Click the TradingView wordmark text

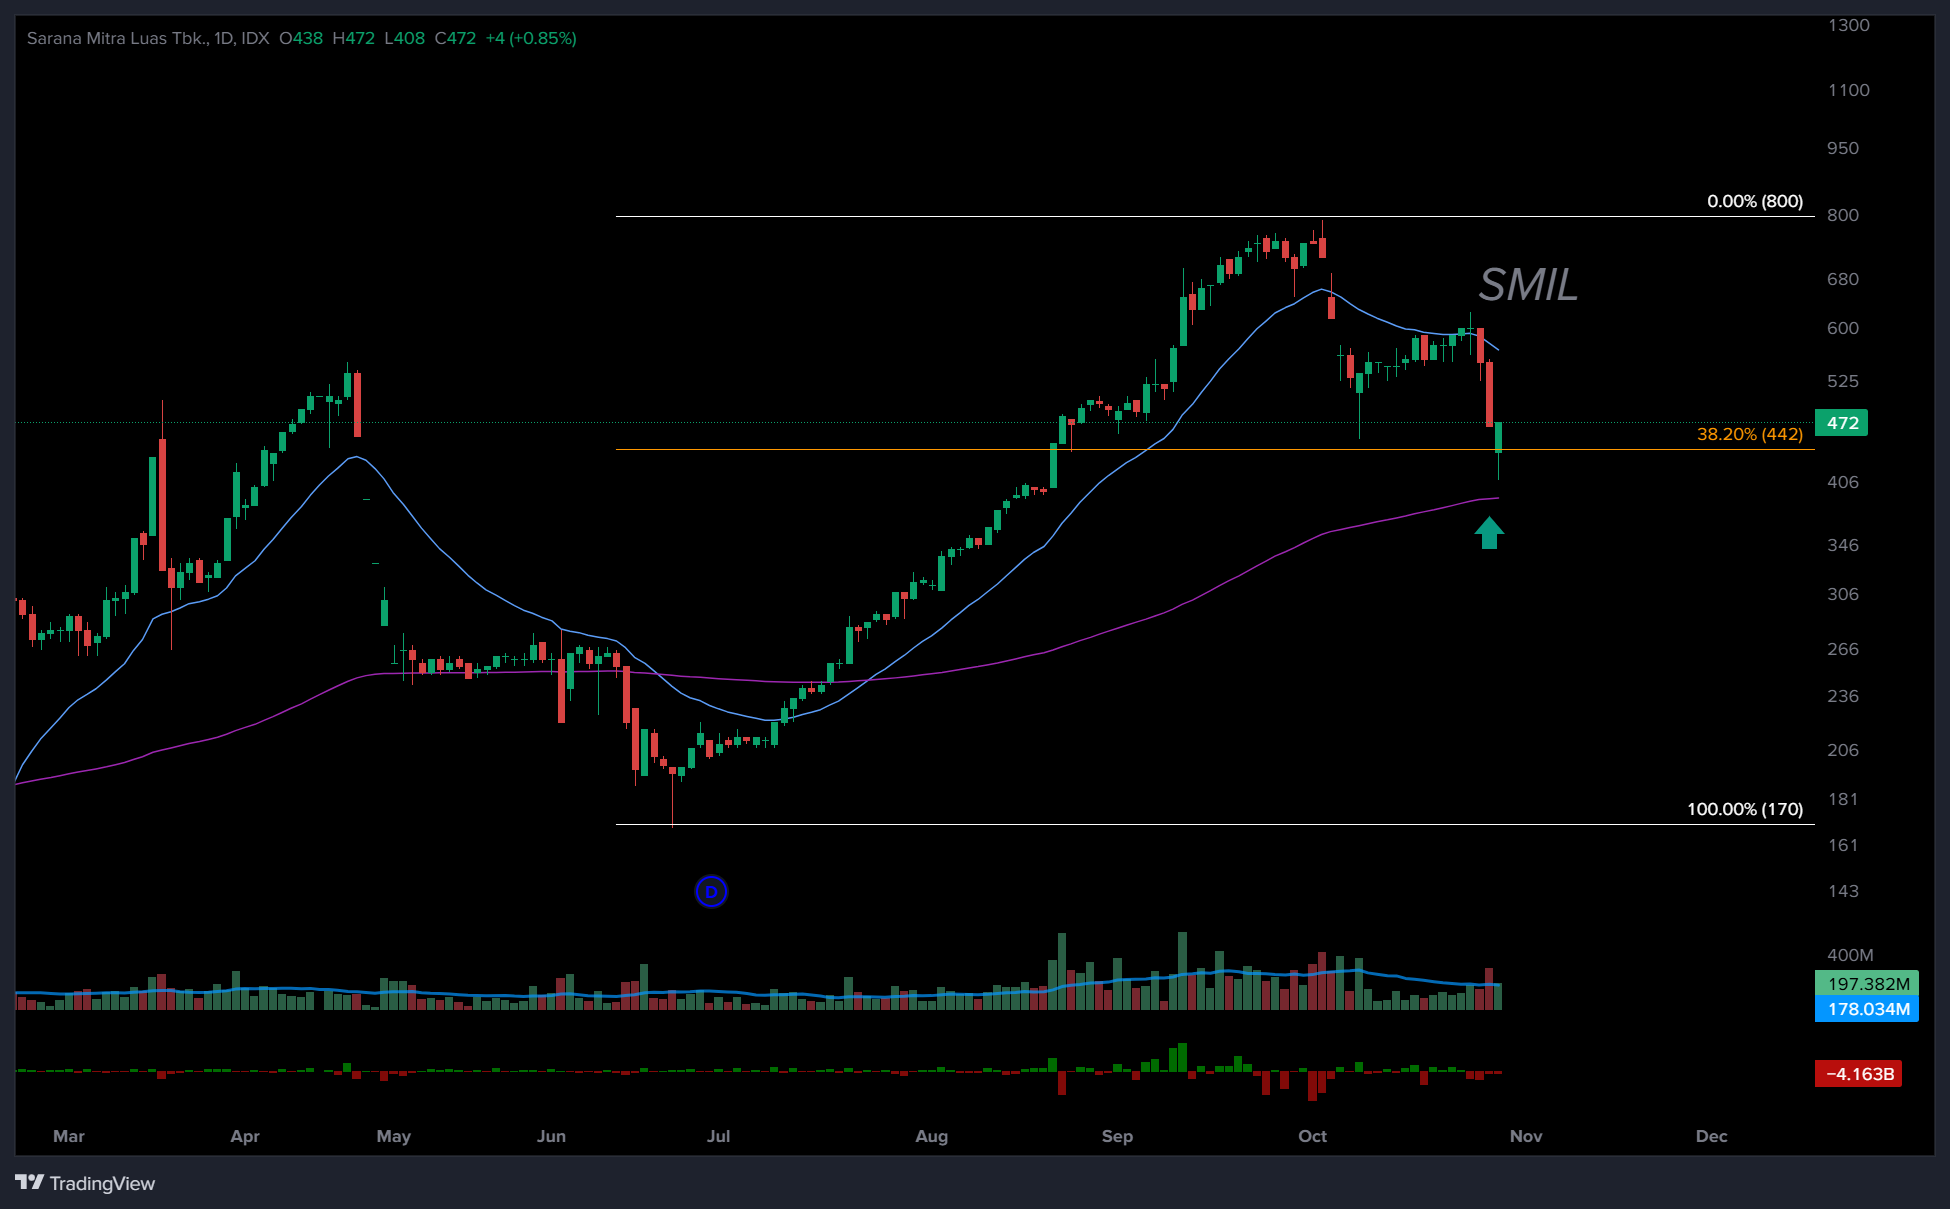(x=102, y=1183)
